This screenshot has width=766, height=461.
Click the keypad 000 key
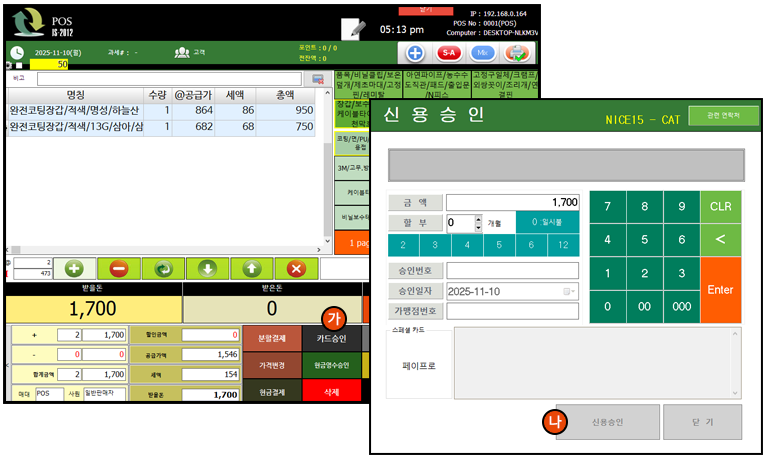[x=682, y=306]
